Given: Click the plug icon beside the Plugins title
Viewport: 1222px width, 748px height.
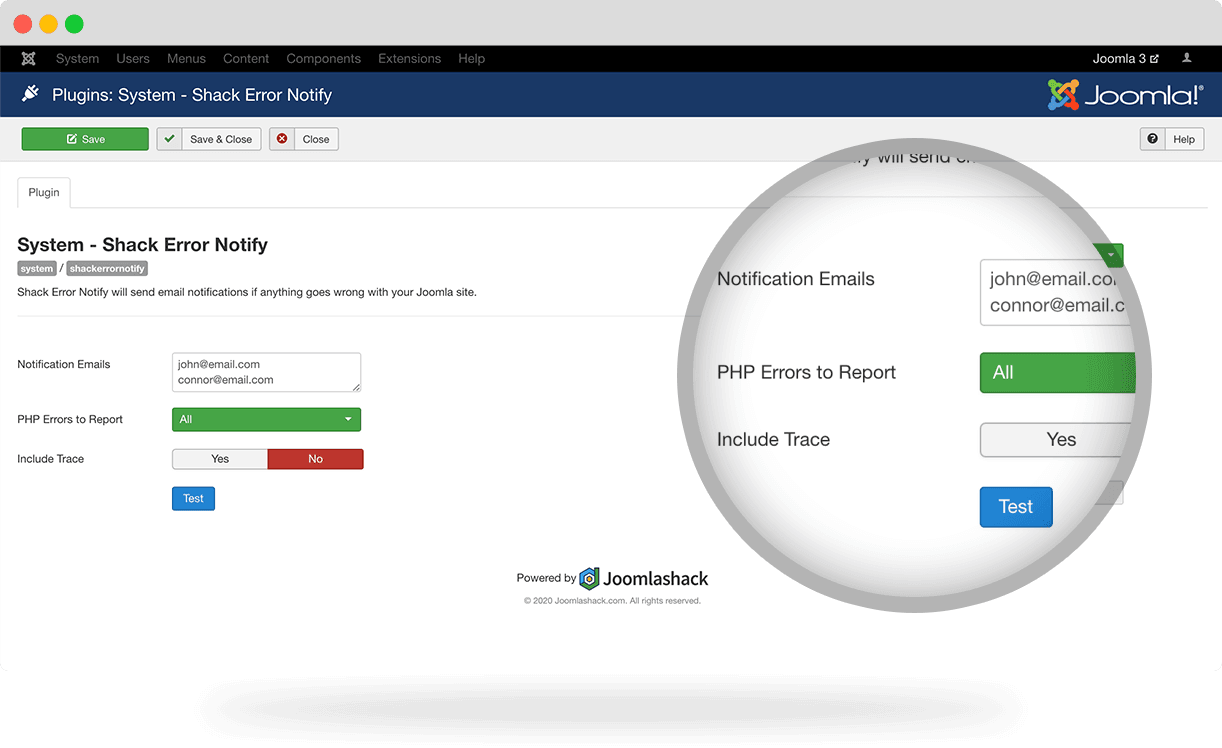Looking at the screenshot, I should 30,94.
